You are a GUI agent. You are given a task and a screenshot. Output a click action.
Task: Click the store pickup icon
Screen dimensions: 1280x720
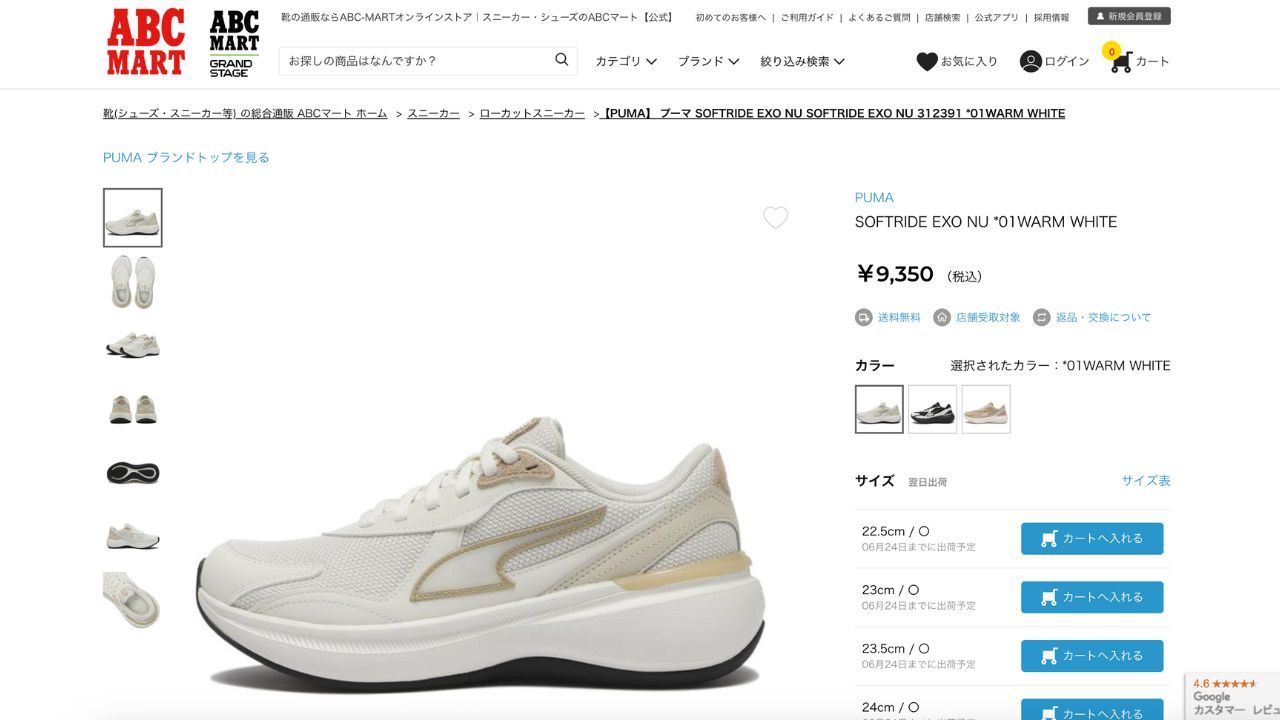942,317
